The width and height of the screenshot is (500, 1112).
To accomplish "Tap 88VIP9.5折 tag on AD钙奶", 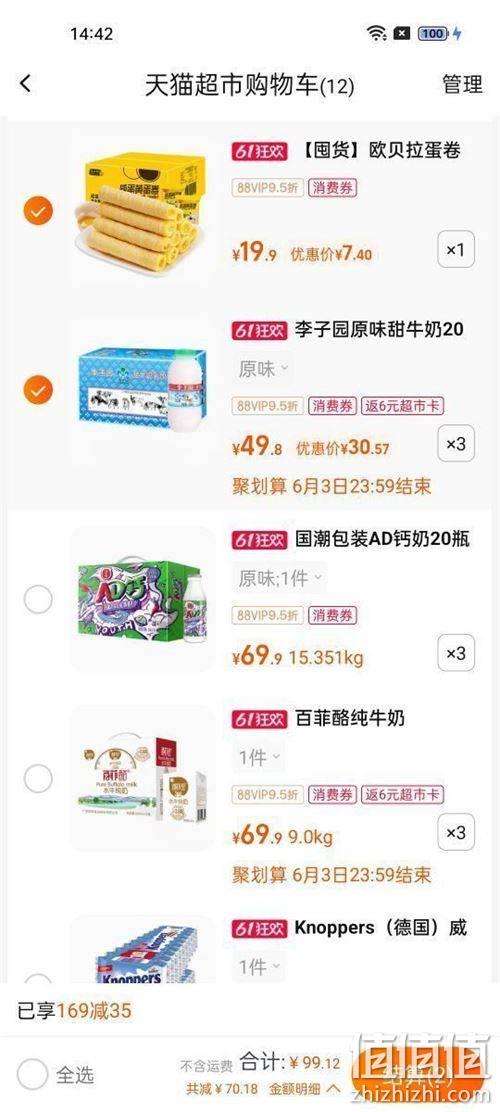I will pos(268,615).
